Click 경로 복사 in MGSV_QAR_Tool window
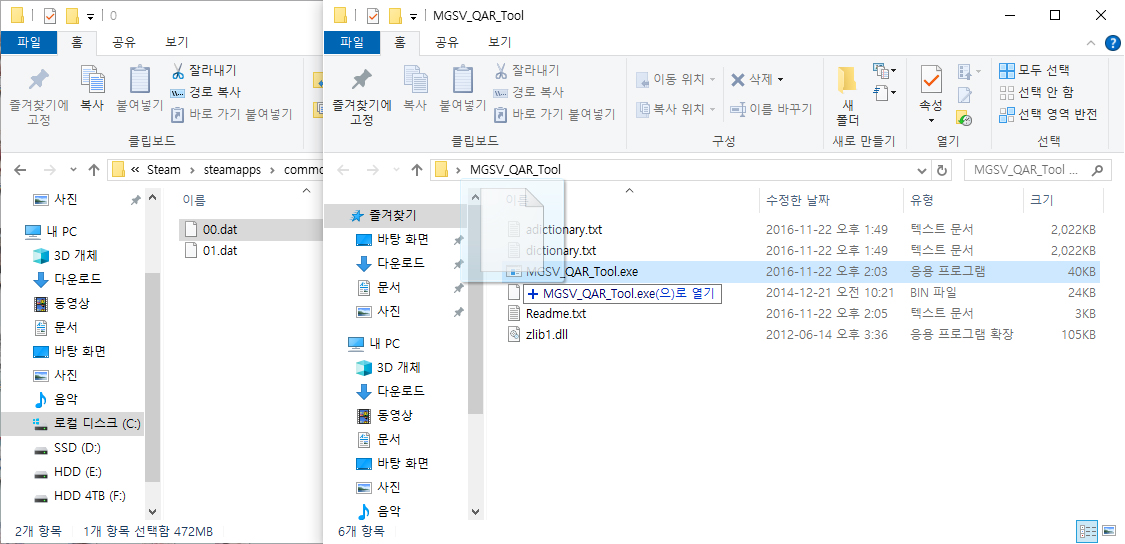 point(529,92)
